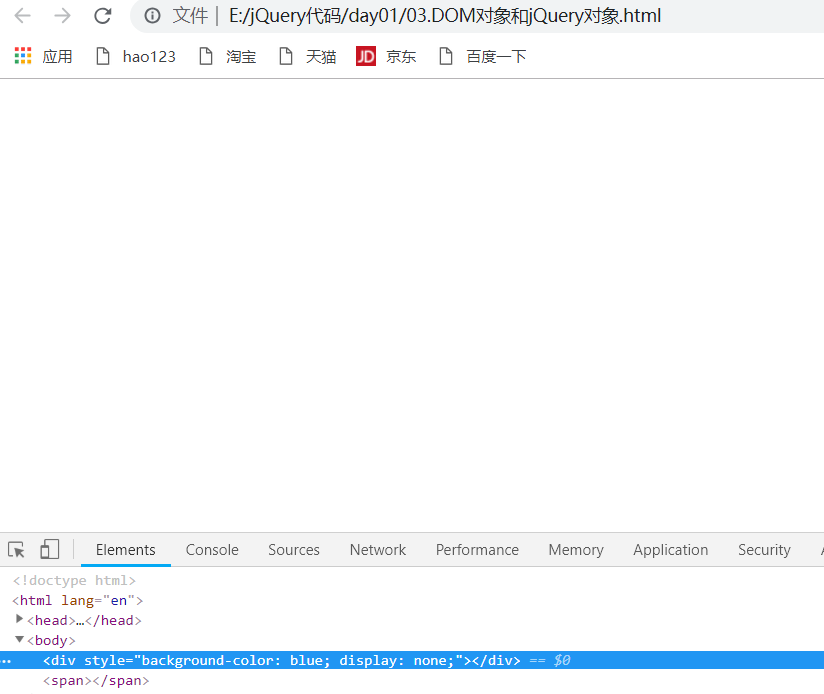This screenshot has height=694, width=824.
Task: Collapse the body node in DOM tree
Action: click(19, 639)
